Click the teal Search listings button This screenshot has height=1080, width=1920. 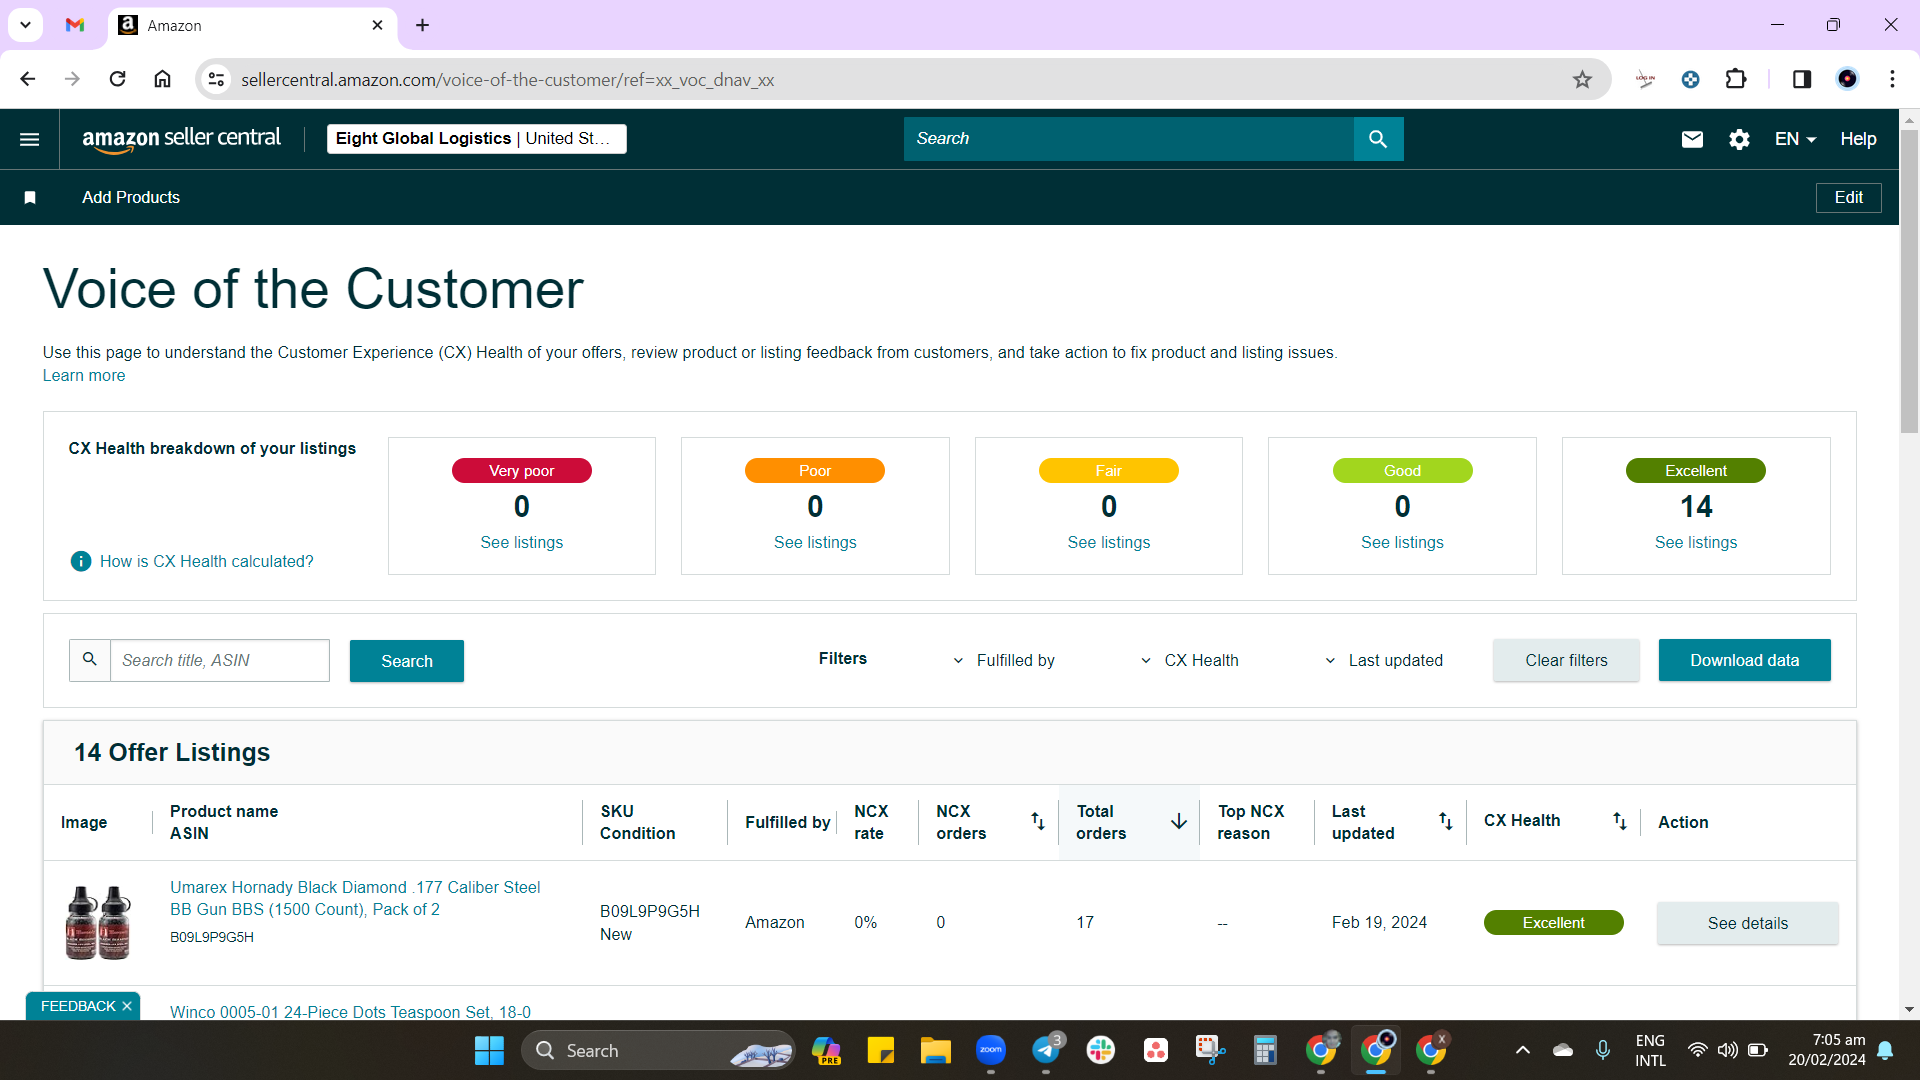[407, 661]
